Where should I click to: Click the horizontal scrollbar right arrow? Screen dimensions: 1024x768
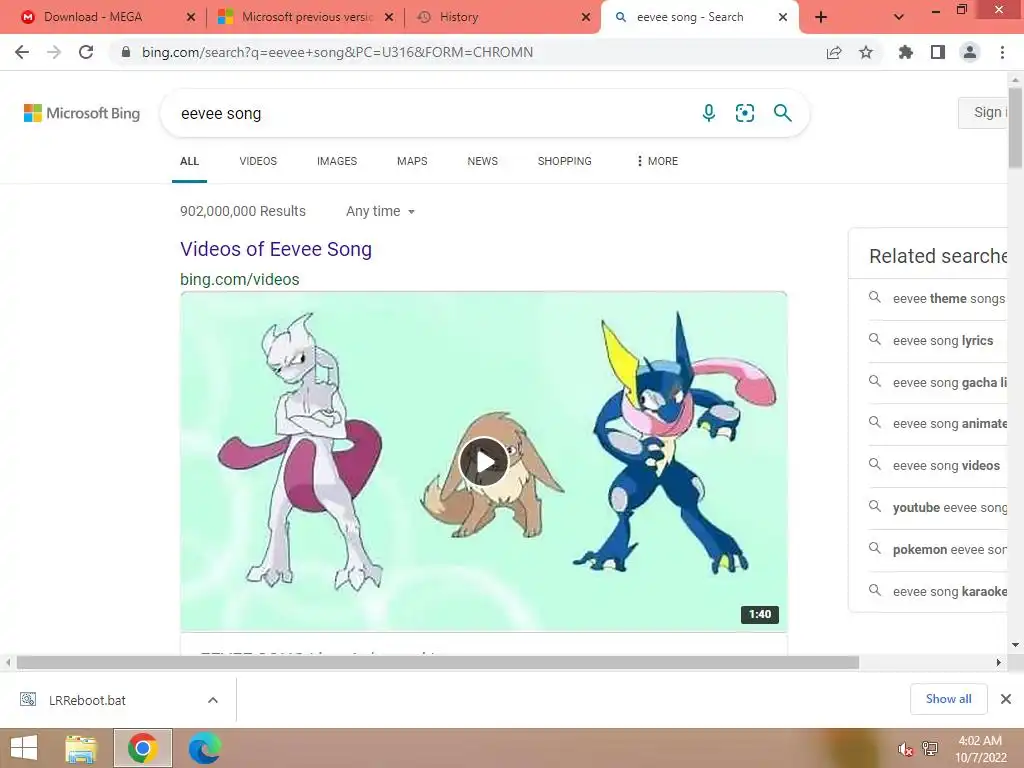coord(999,662)
